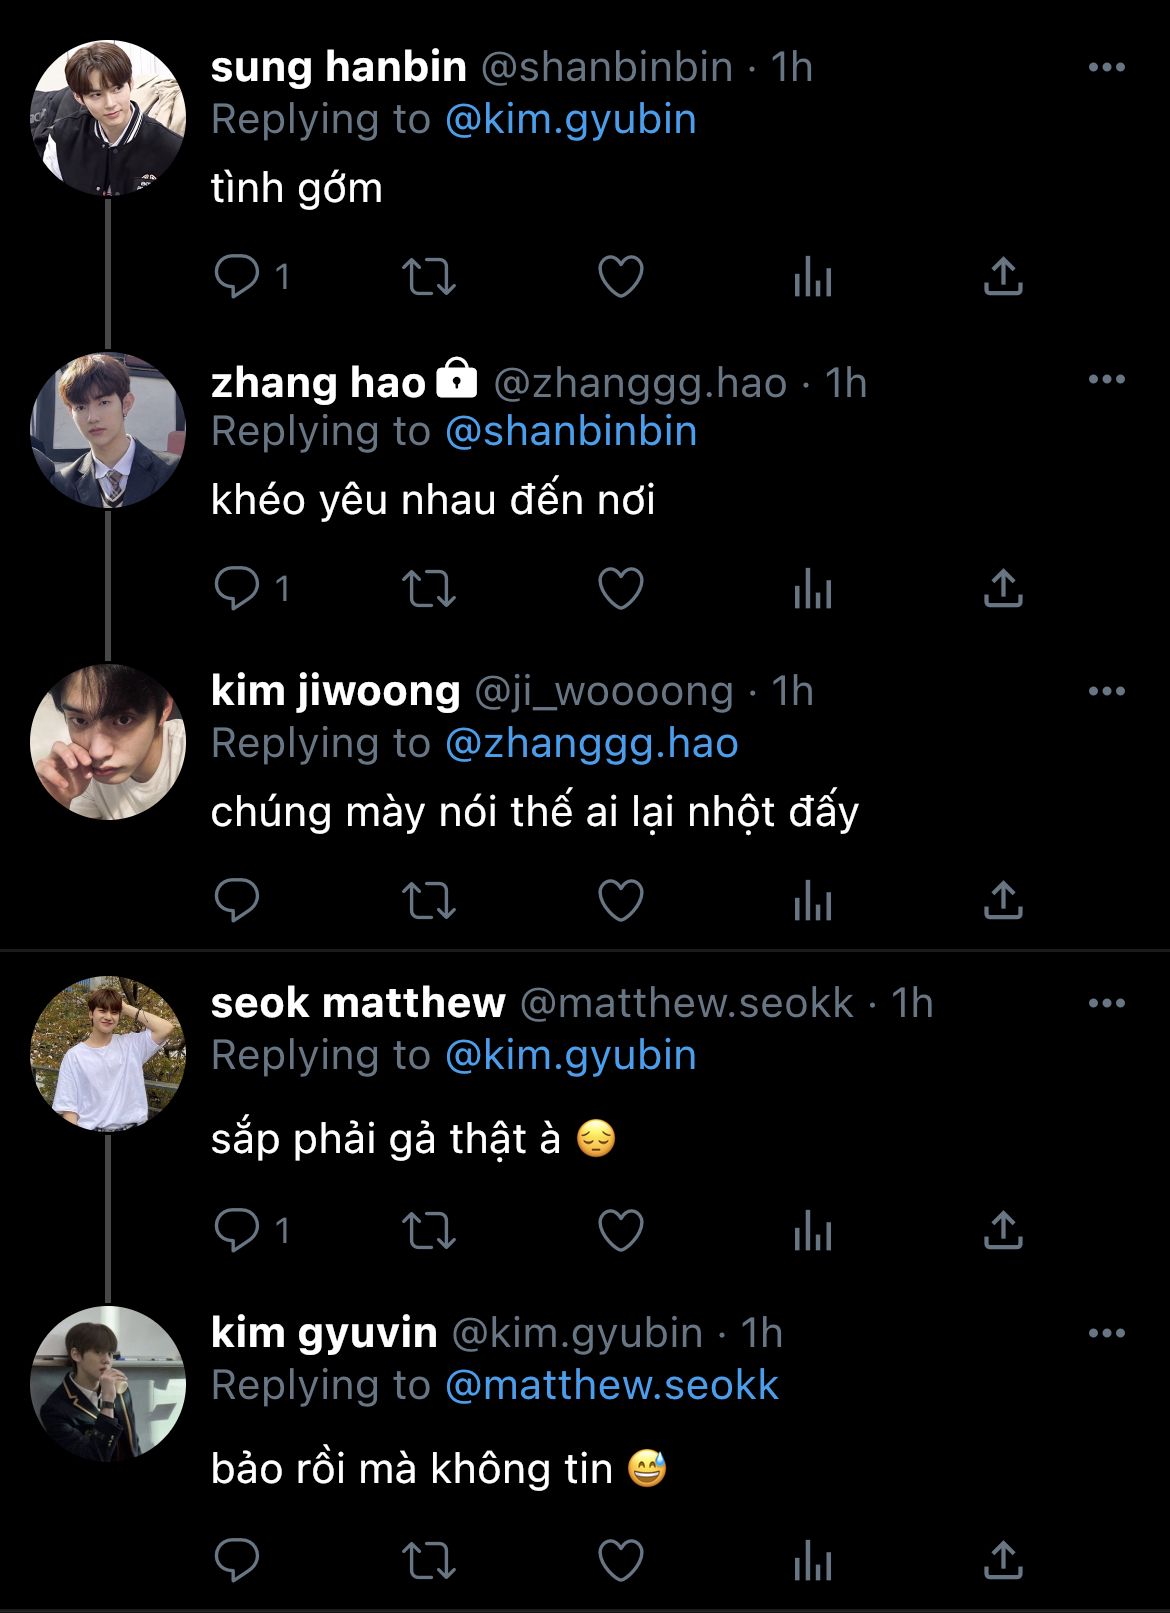The image size is (1170, 1613).
Task: Share zhang hao's tweet
Action: tap(1003, 589)
